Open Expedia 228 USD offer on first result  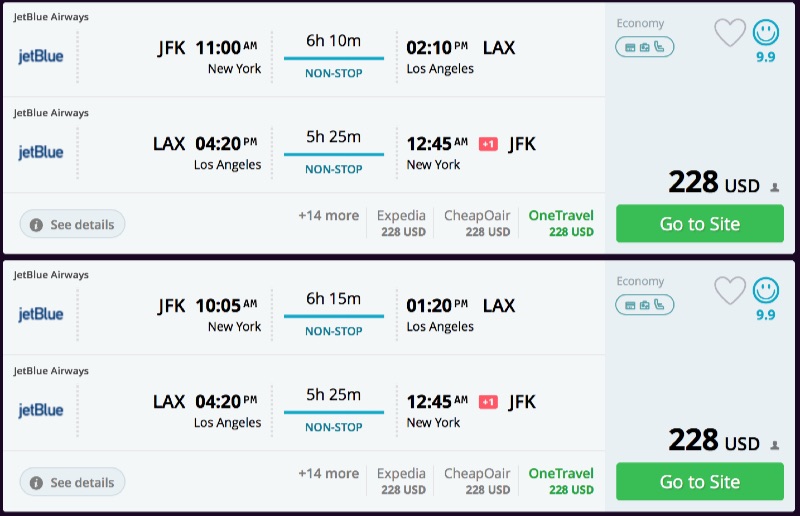pos(401,223)
